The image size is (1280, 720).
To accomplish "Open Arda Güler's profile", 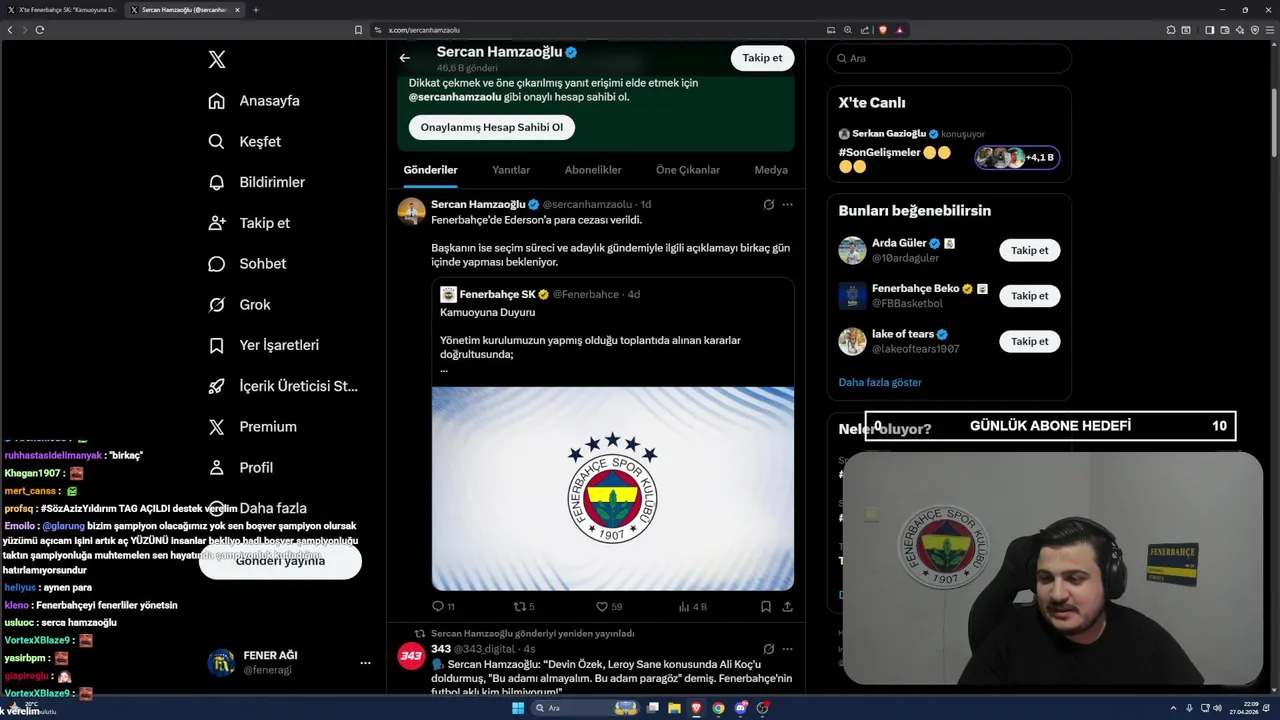I will pos(899,243).
